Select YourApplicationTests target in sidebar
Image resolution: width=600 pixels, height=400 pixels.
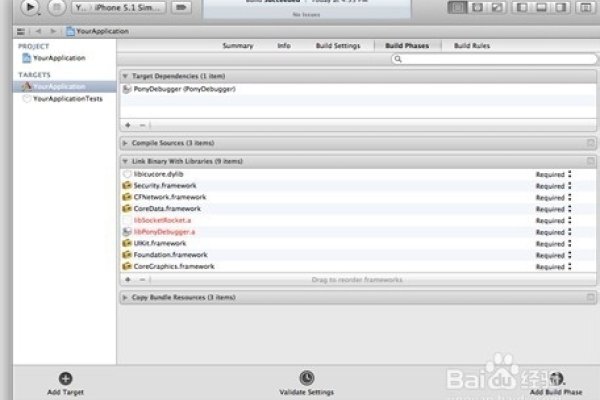click(x=65, y=99)
